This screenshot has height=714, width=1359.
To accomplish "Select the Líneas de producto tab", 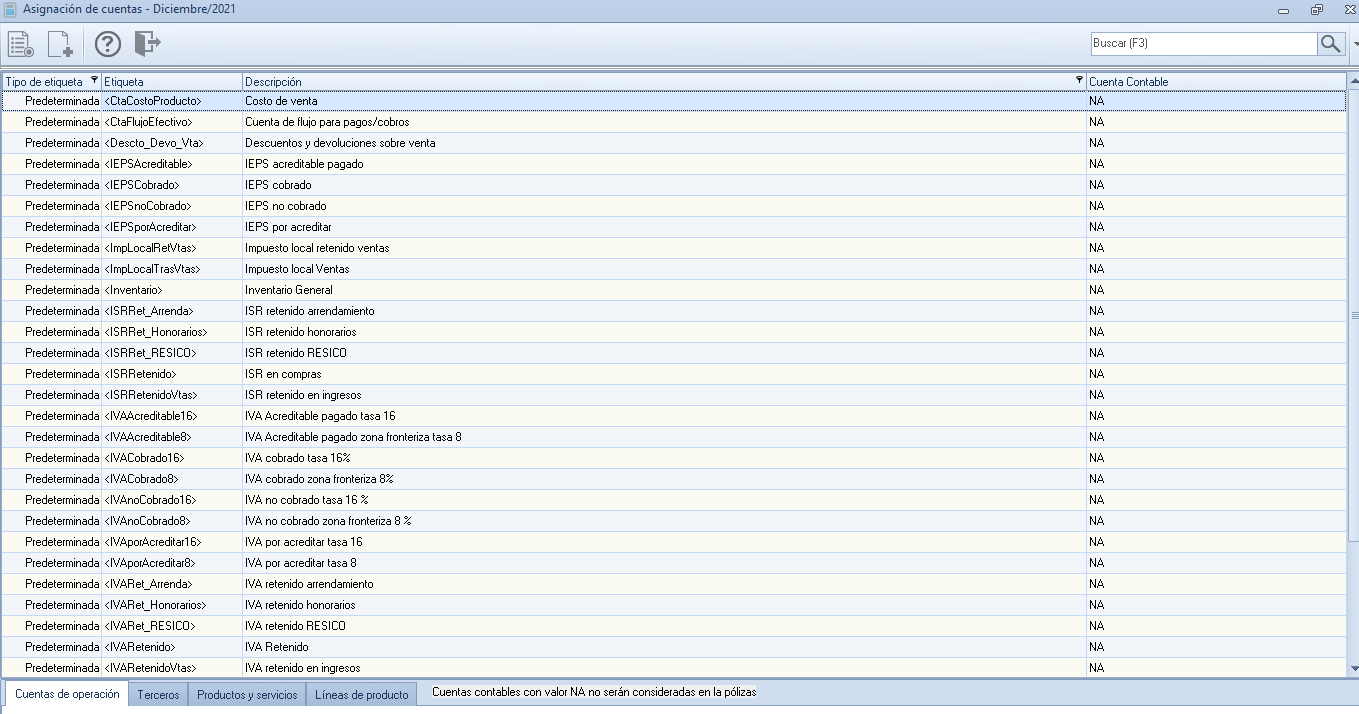I will (361, 695).
